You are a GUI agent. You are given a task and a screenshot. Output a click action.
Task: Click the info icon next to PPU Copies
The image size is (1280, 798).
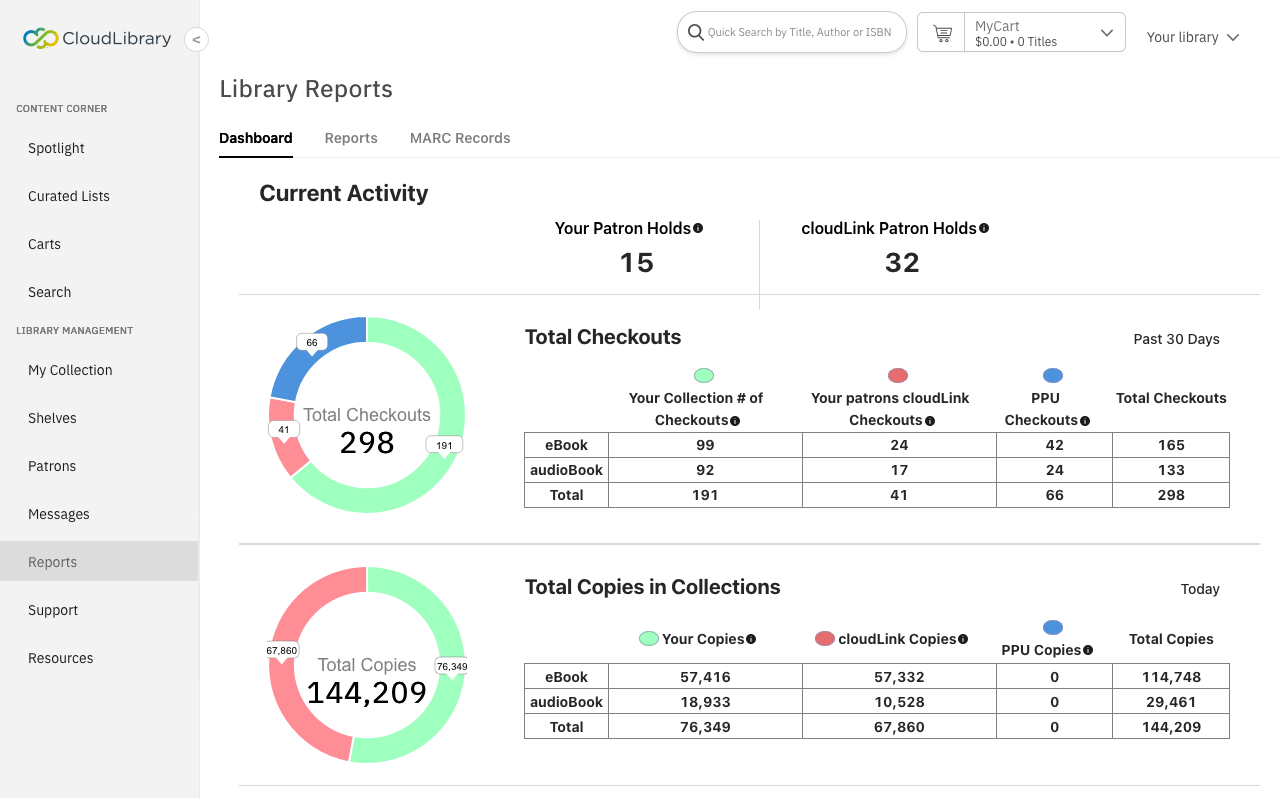(1088, 650)
